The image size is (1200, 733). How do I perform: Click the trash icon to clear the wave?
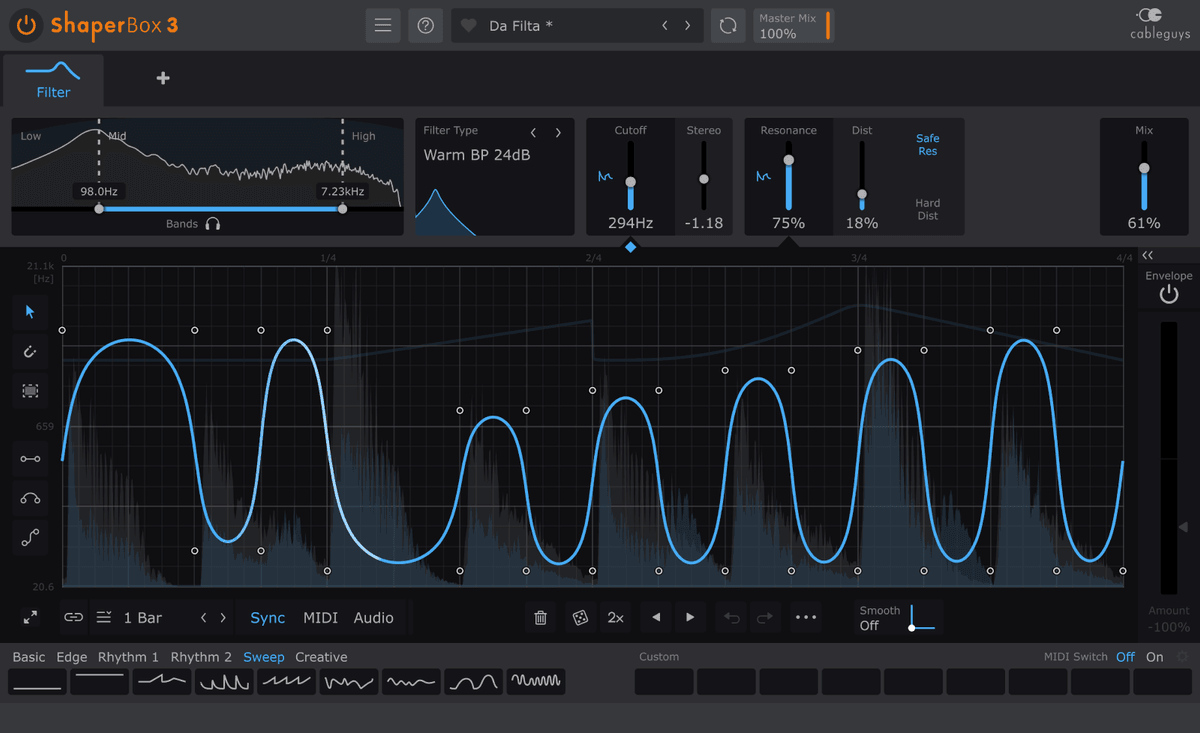[540, 618]
